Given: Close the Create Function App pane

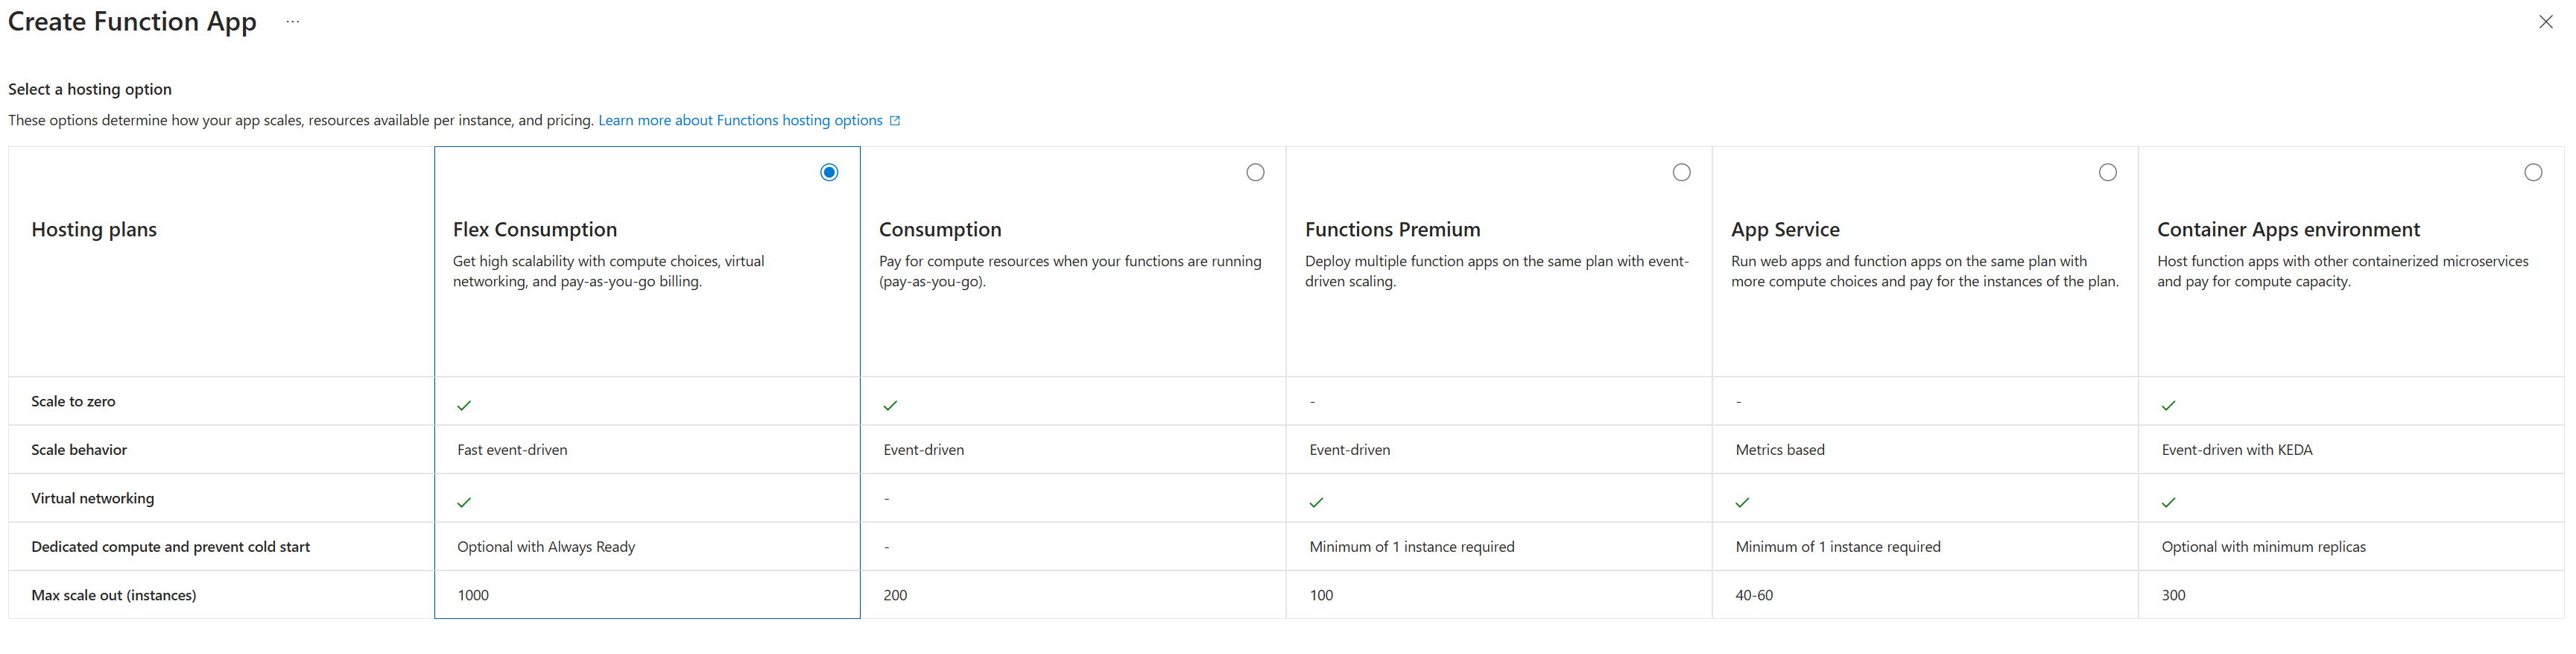Looking at the screenshot, I should [2545, 21].
